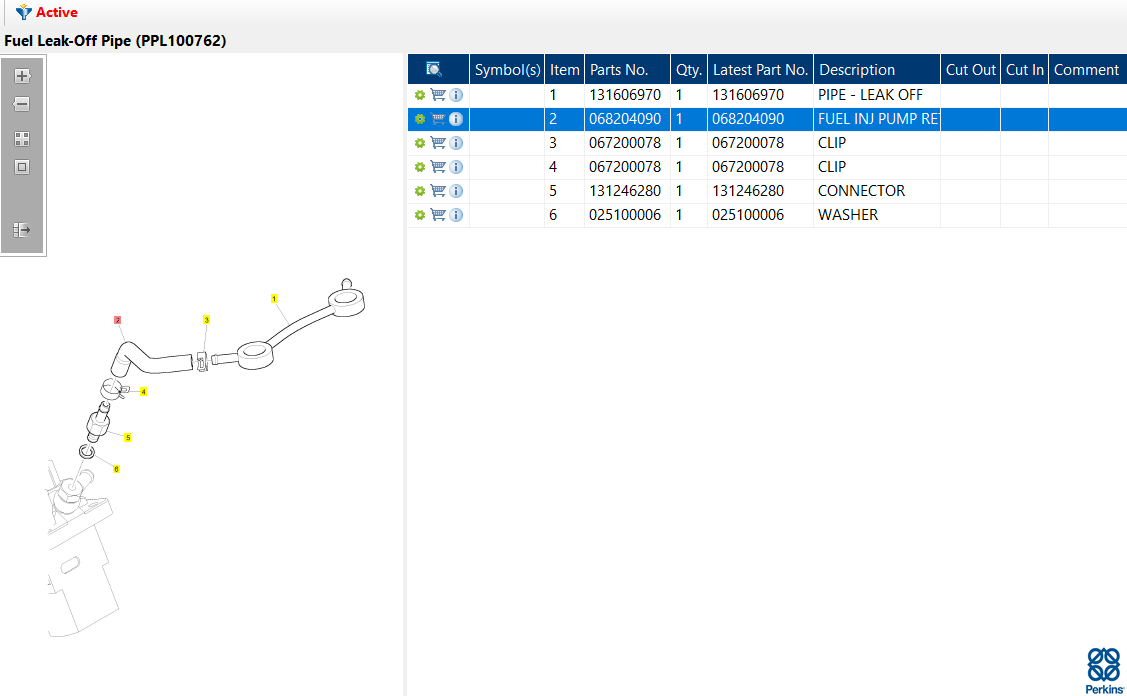Image resolution: width=1127 pixels, height=696 pixels.
Task: Click the zoom in plus button
Action: (x=22, y=76)
